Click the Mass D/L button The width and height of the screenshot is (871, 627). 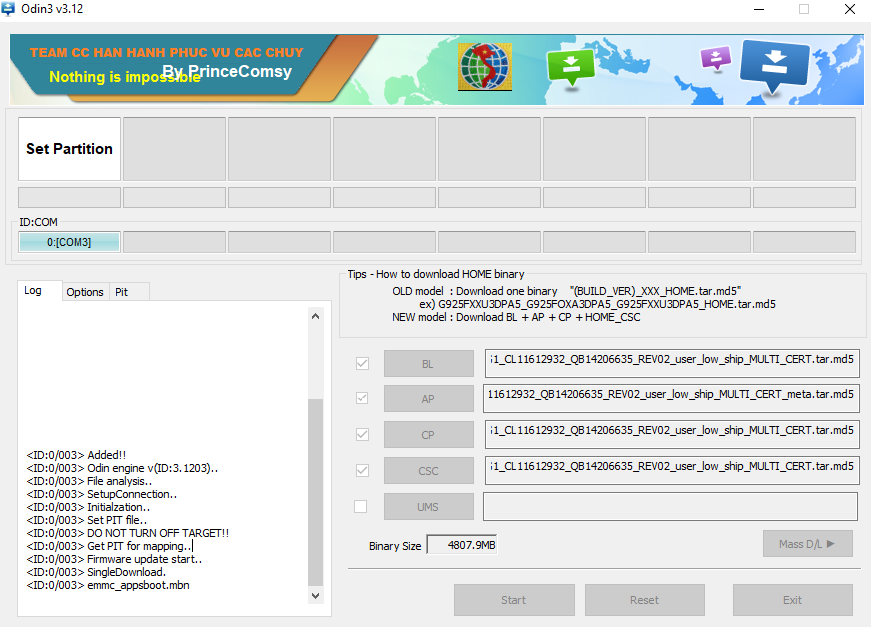pos(808,544)
